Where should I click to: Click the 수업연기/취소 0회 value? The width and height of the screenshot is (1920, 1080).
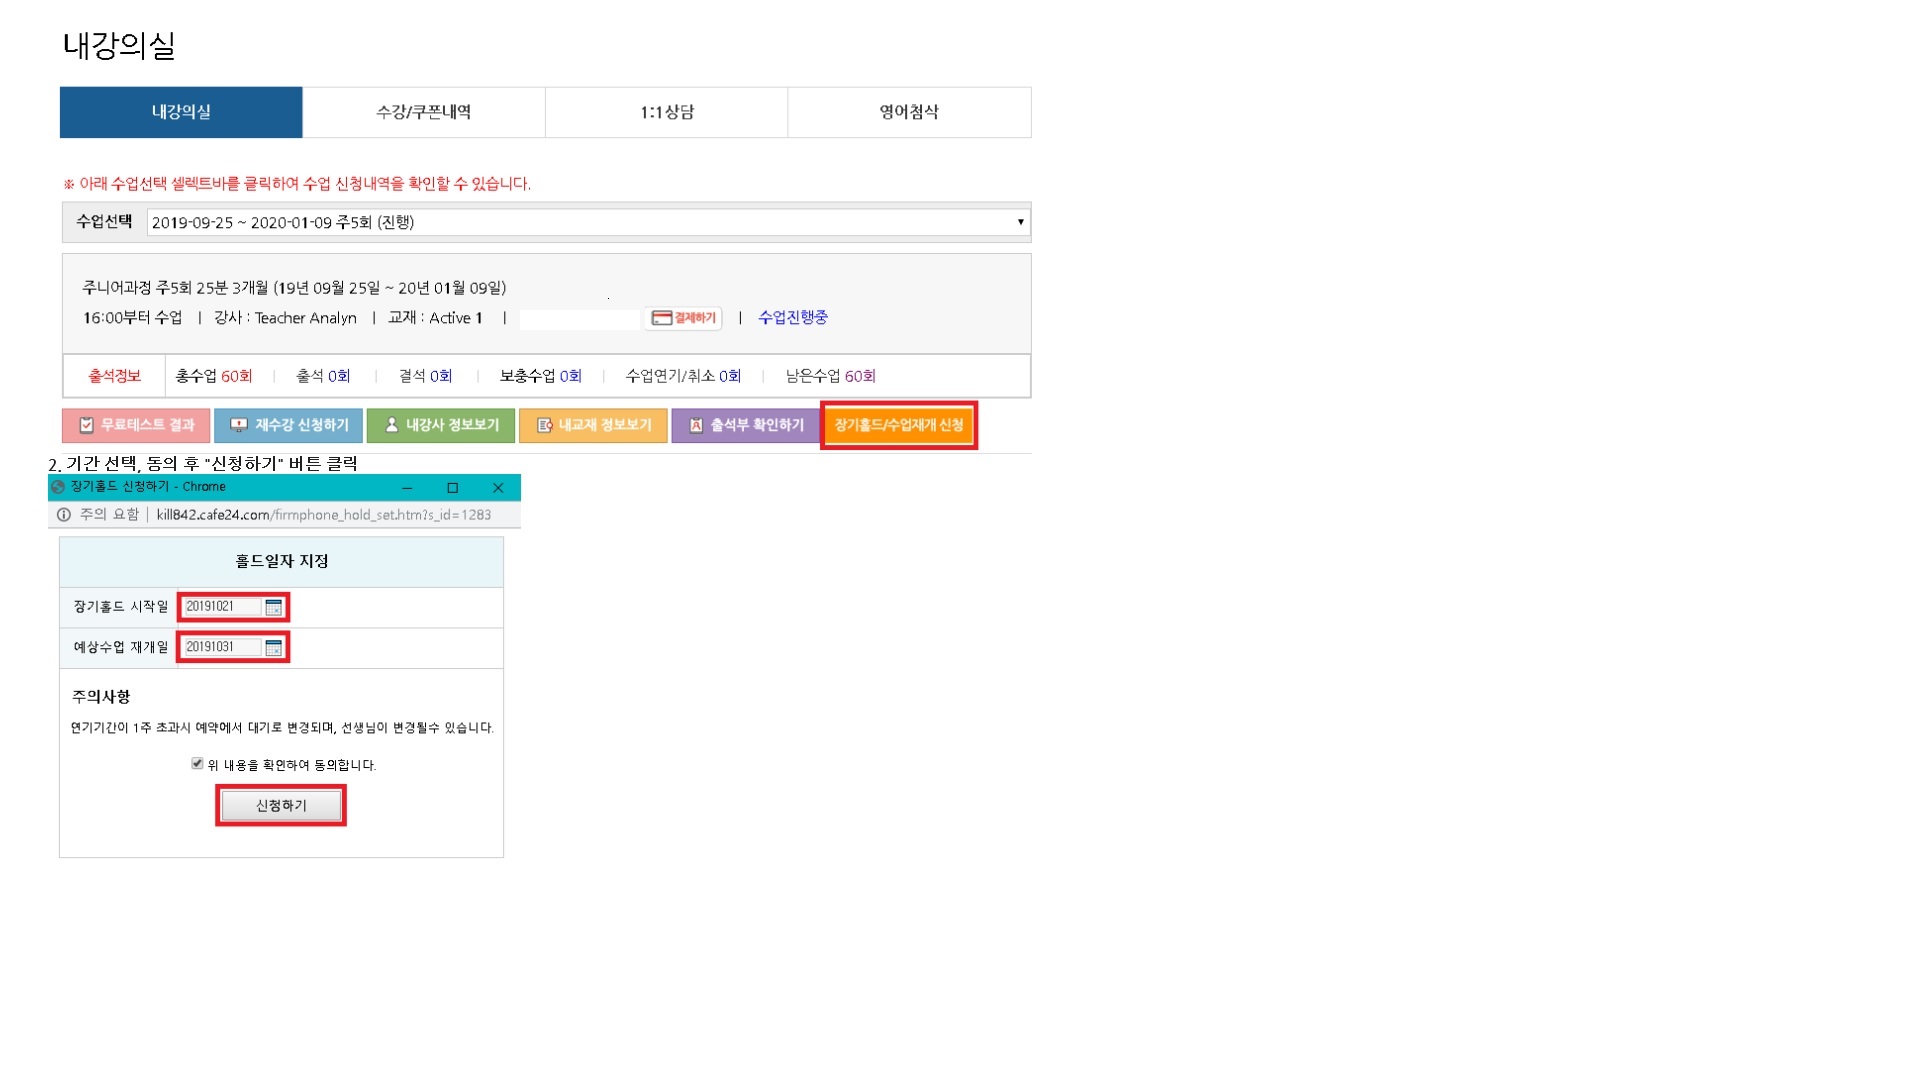click(x=683, y=376)
